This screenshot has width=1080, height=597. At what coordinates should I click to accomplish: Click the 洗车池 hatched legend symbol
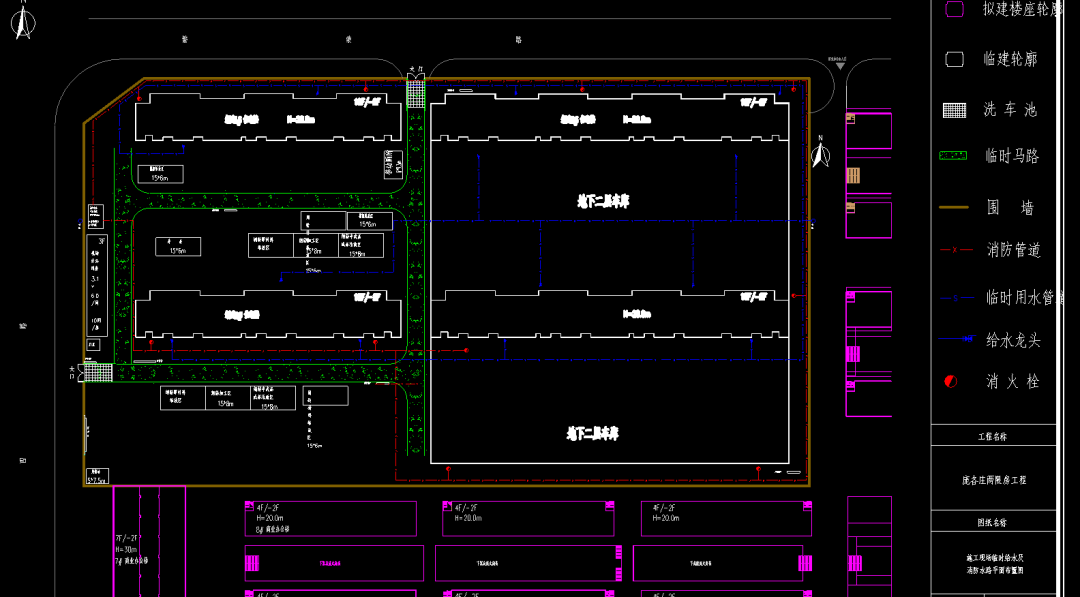(x=954, y=110)
